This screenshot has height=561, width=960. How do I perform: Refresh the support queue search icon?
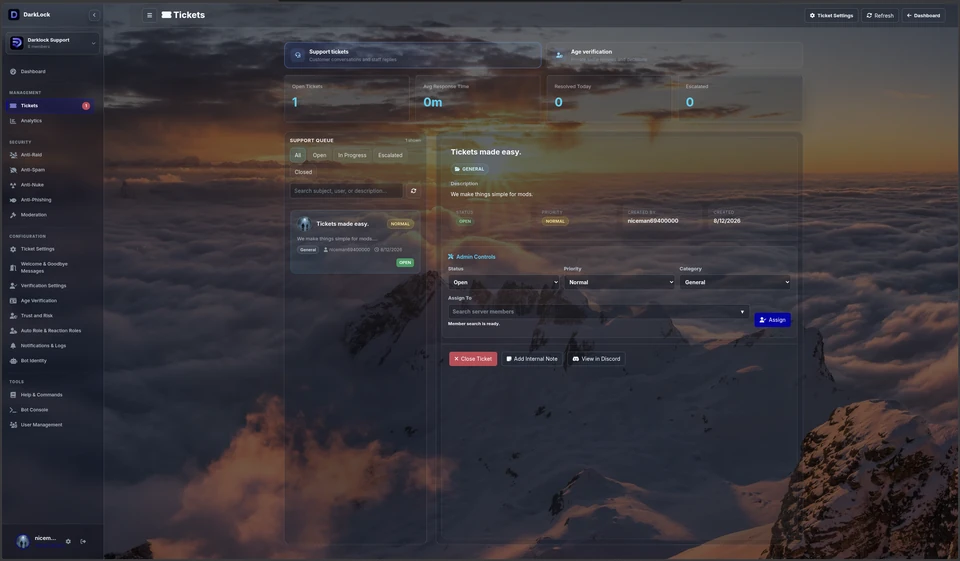click(413, 191)
